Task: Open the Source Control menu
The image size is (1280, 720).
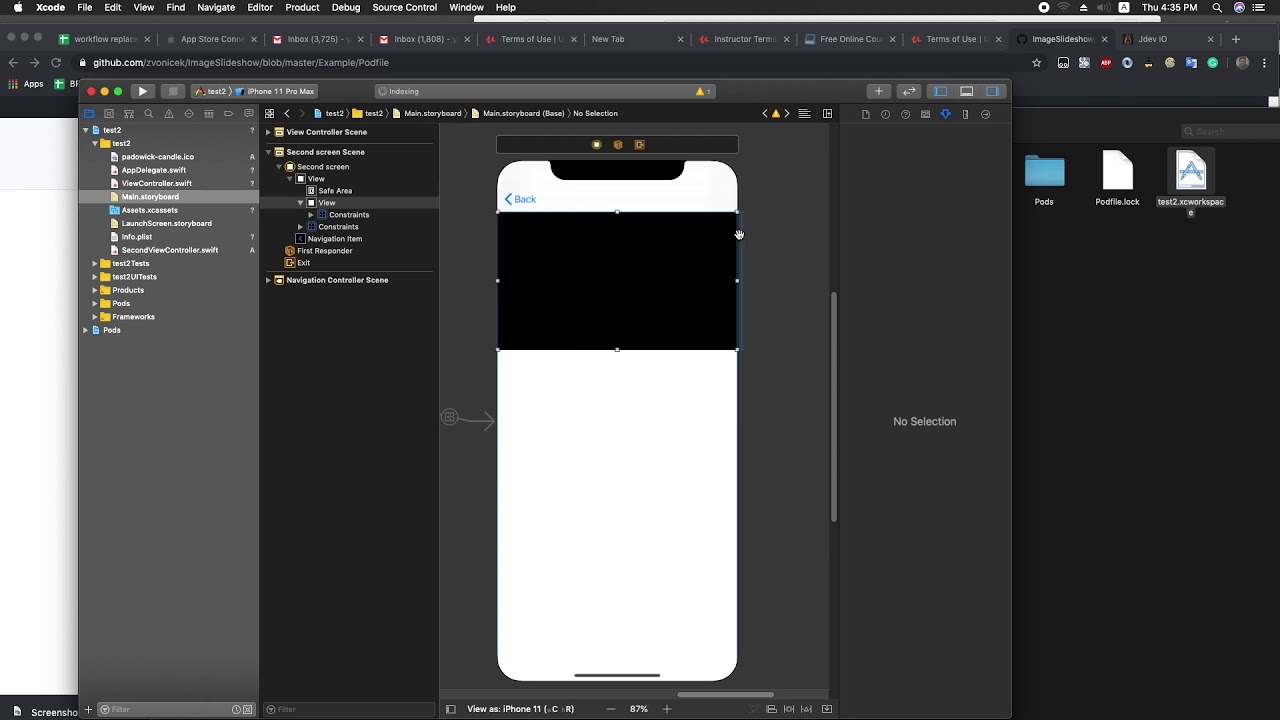Action: [405, 7]
